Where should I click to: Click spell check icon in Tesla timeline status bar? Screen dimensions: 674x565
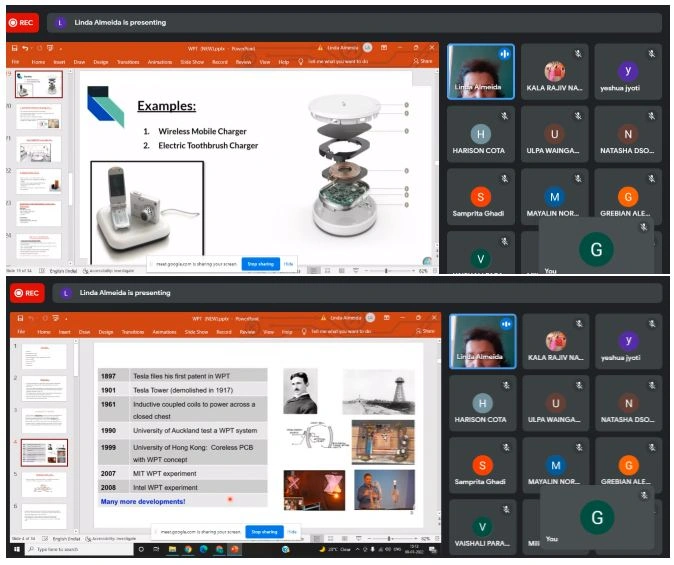point(45,539)
